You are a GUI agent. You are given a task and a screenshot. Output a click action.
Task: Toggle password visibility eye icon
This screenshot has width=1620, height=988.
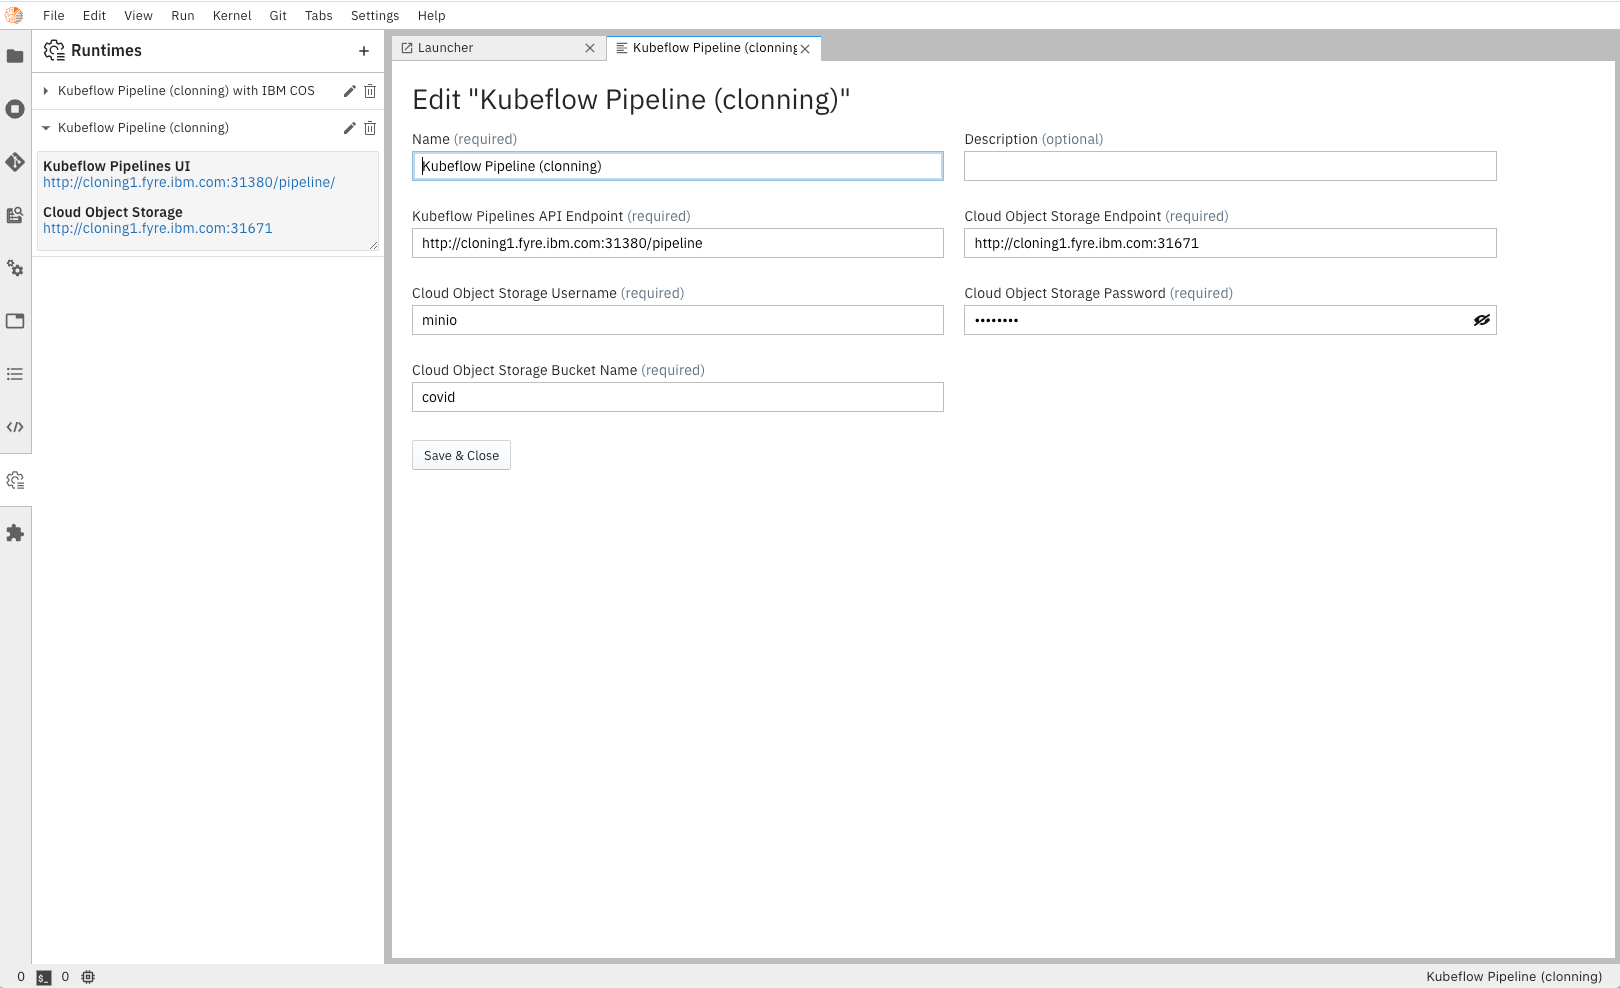[x=1481, y=320]
